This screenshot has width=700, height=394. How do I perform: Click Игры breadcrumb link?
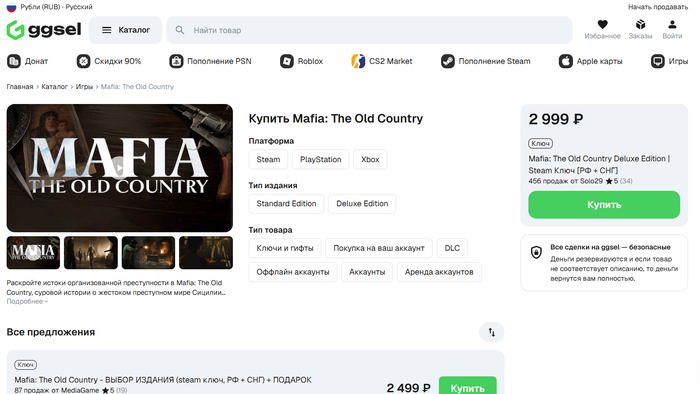pyautogui.click(x=84, y=87)
